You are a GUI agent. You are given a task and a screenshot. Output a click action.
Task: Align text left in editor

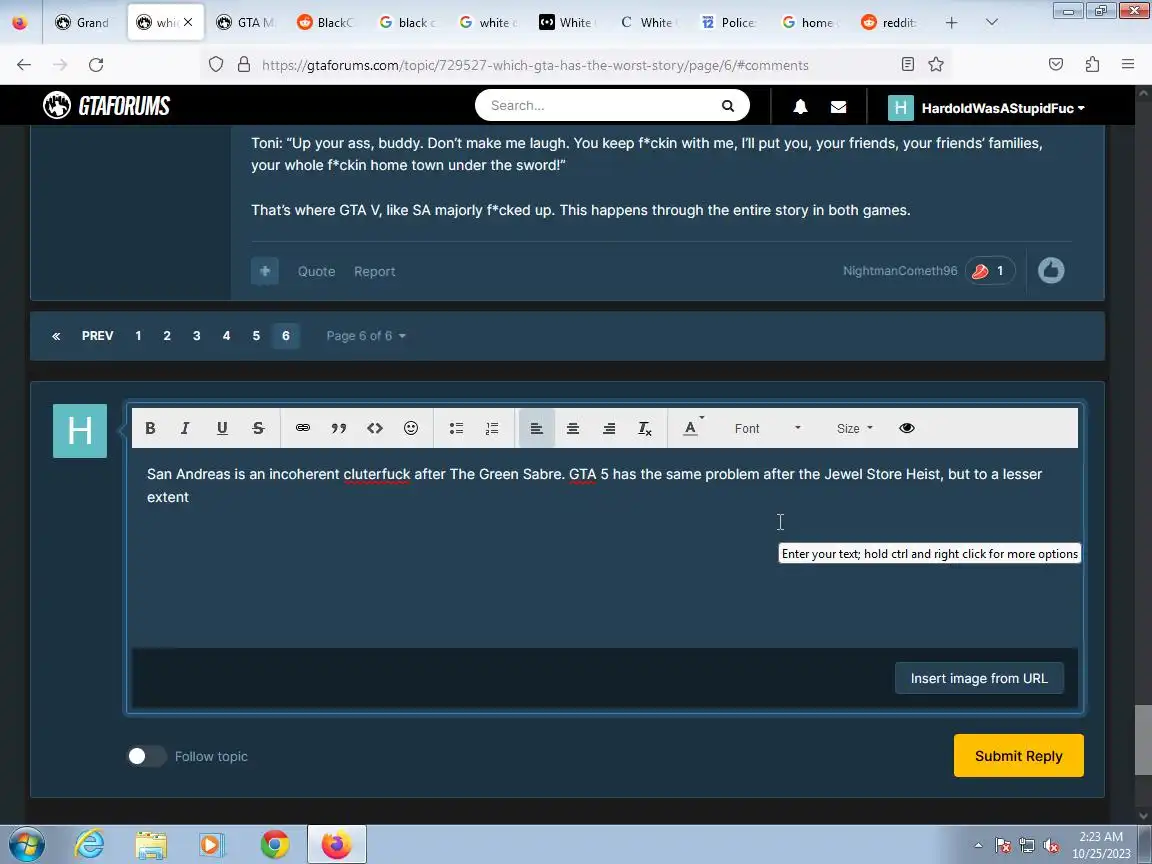(x=536, y=428)
